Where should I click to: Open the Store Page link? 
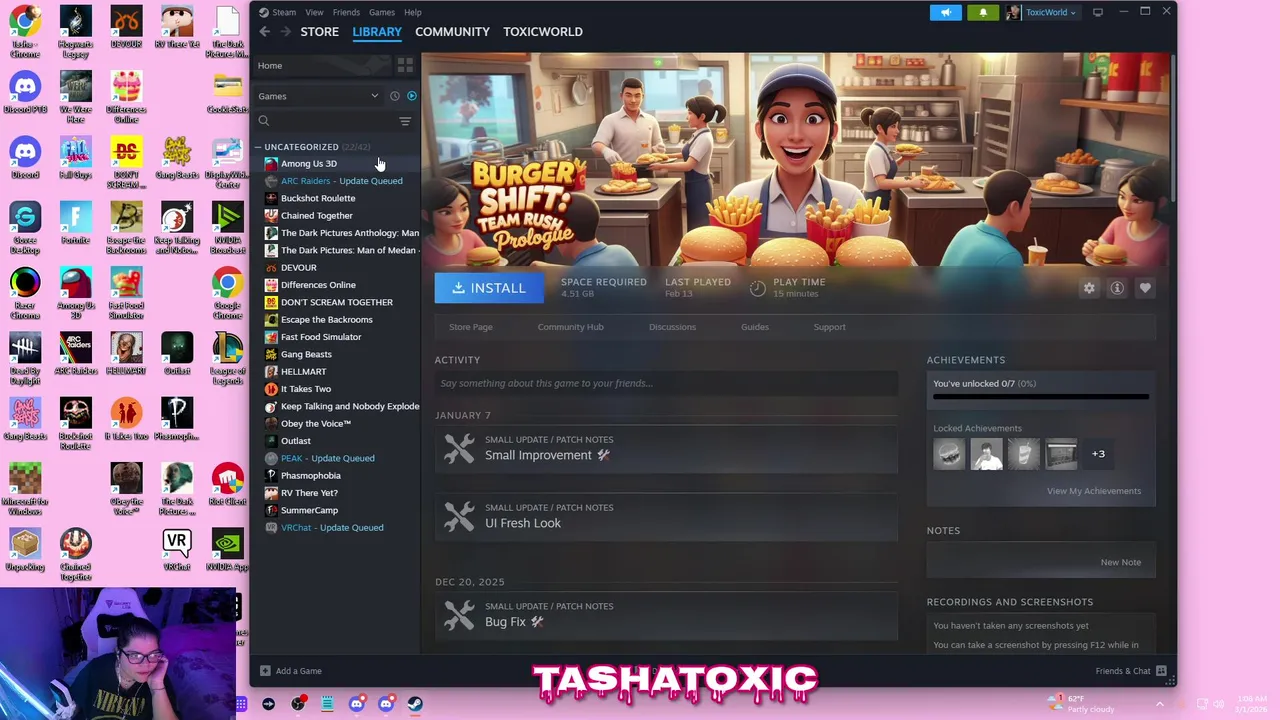click(470, 327)
